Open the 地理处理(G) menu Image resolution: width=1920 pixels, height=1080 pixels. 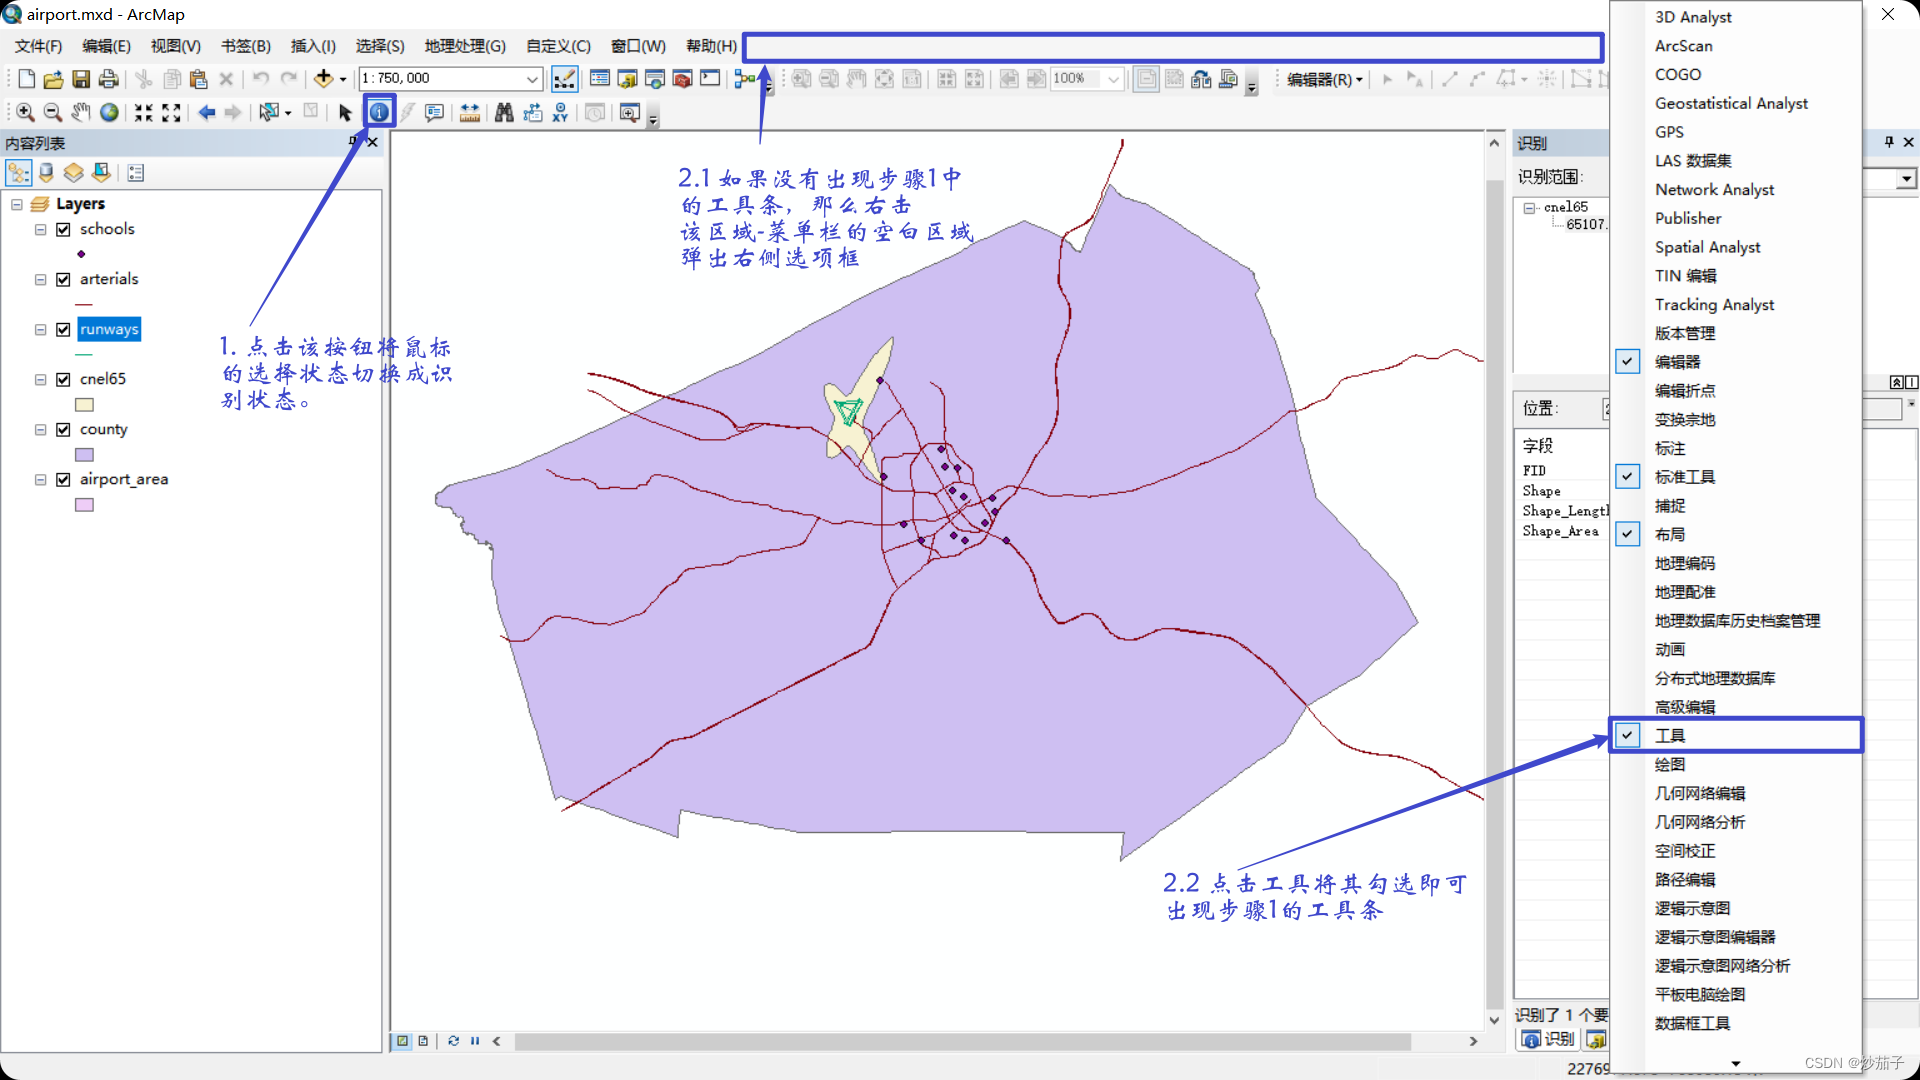pos(465,46)
